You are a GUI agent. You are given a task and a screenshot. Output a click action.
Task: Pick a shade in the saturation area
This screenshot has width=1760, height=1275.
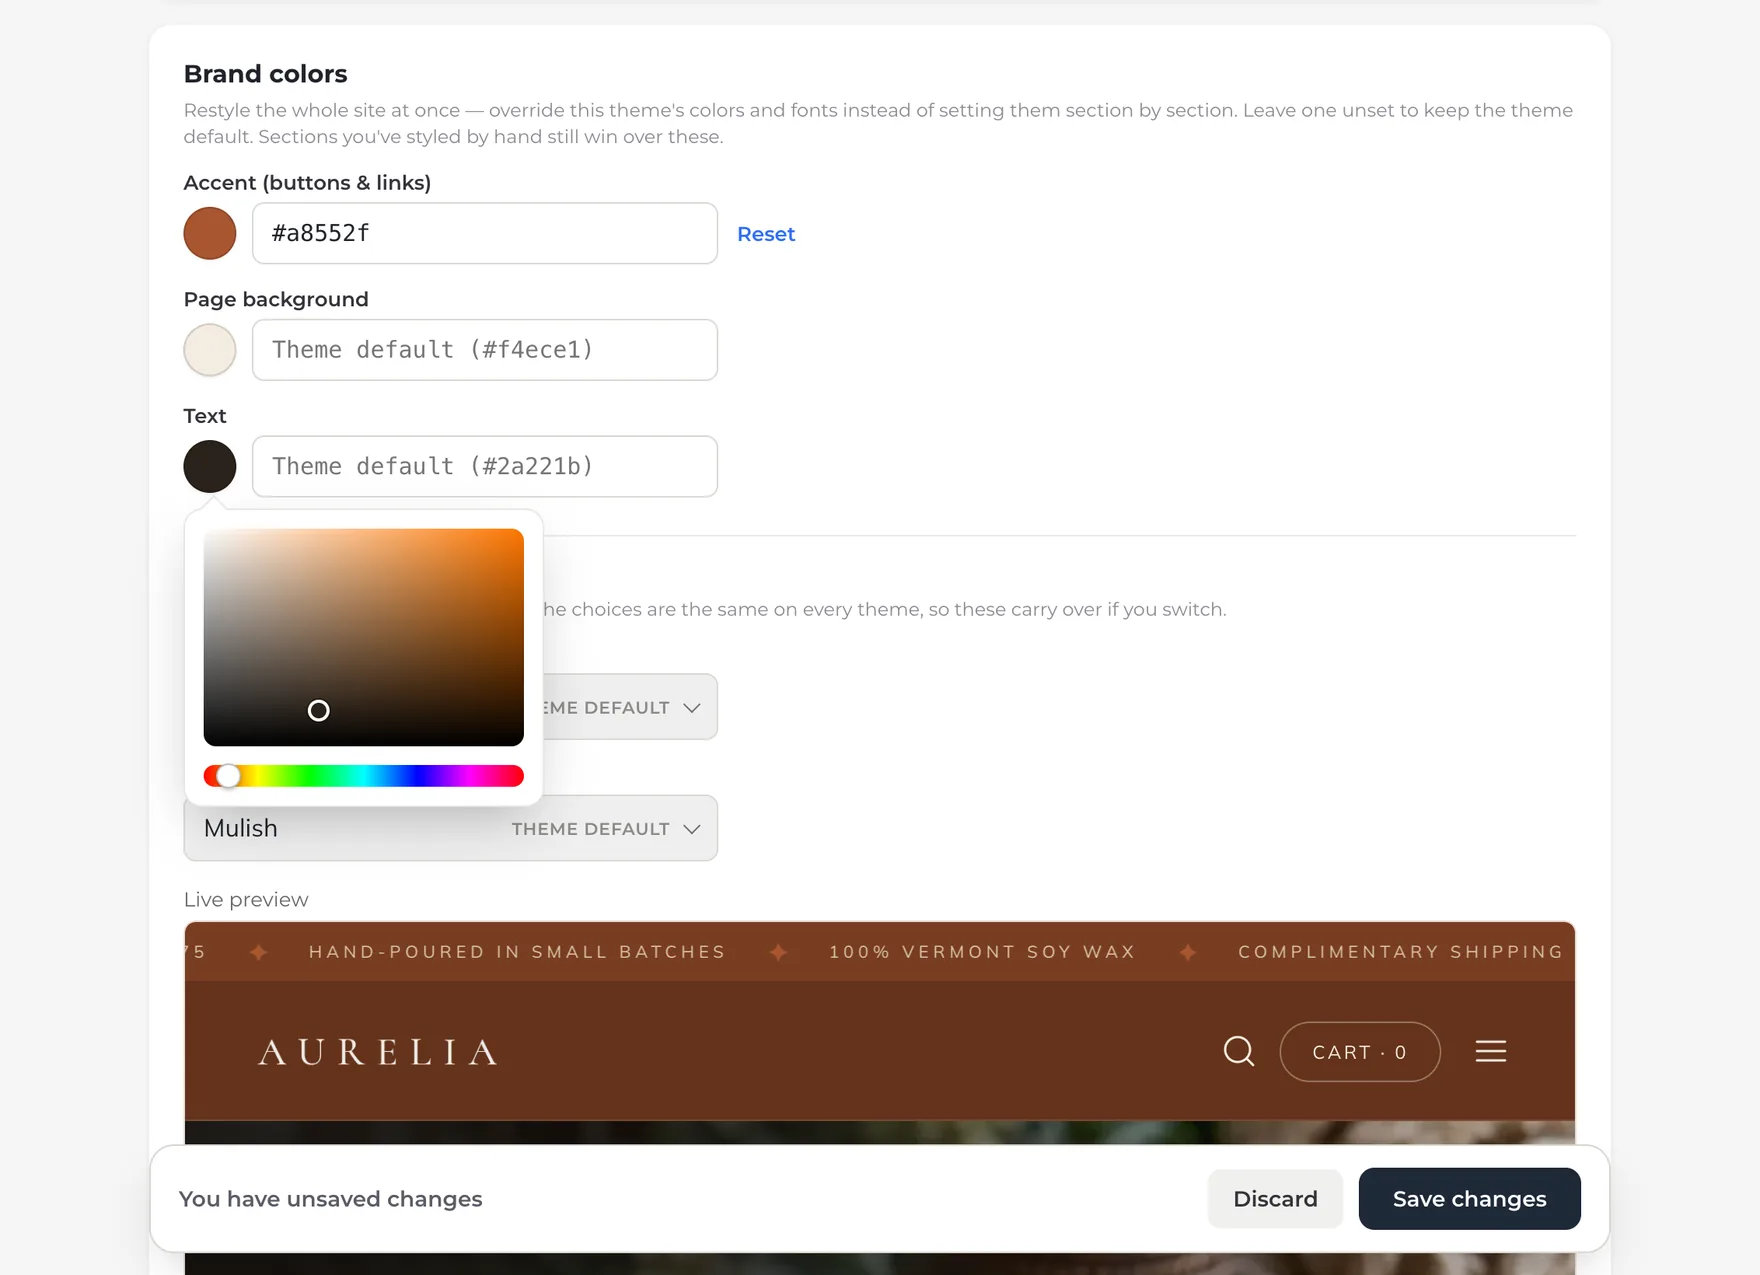click(x=363, y=637)
